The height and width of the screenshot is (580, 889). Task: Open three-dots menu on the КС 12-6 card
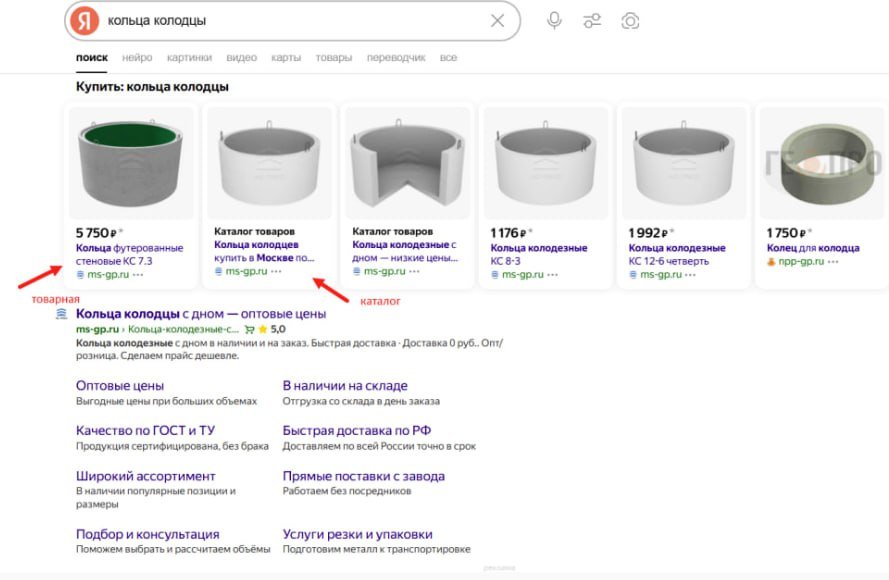click(690, 274)
